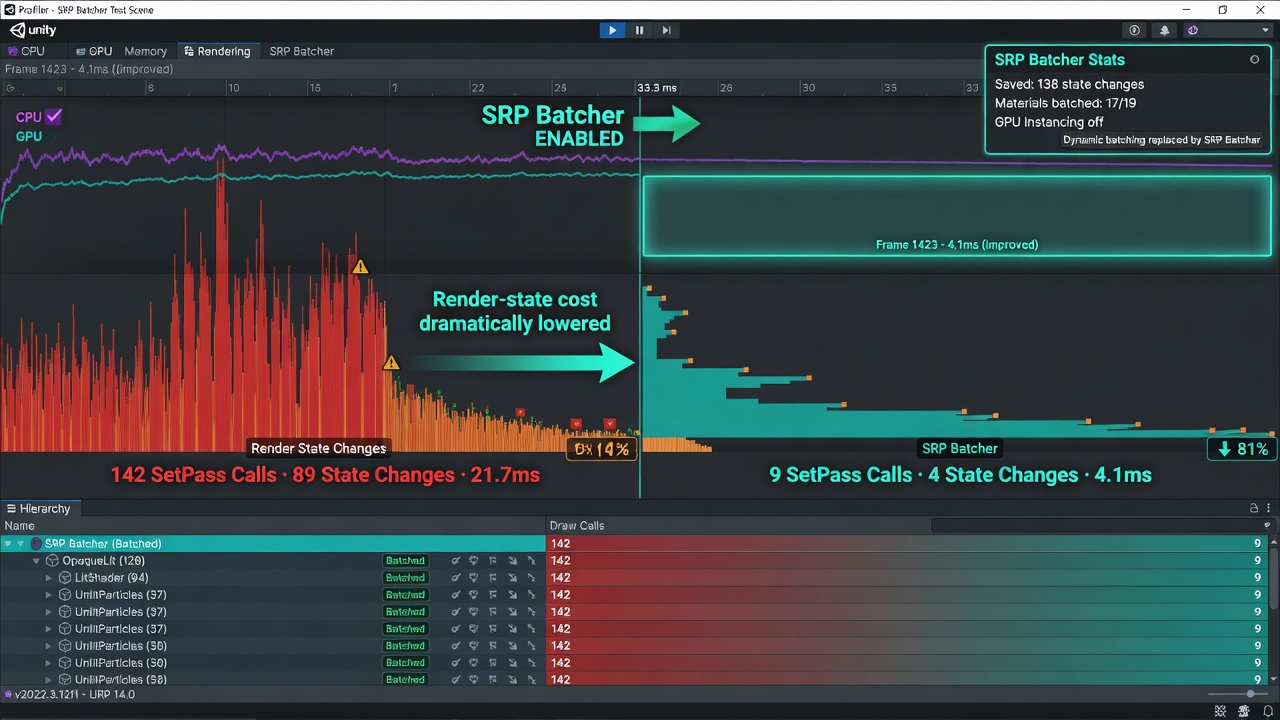Click the diagonal arrow icon on LitShader row
1280x720 pixels.
pos(512,578)
